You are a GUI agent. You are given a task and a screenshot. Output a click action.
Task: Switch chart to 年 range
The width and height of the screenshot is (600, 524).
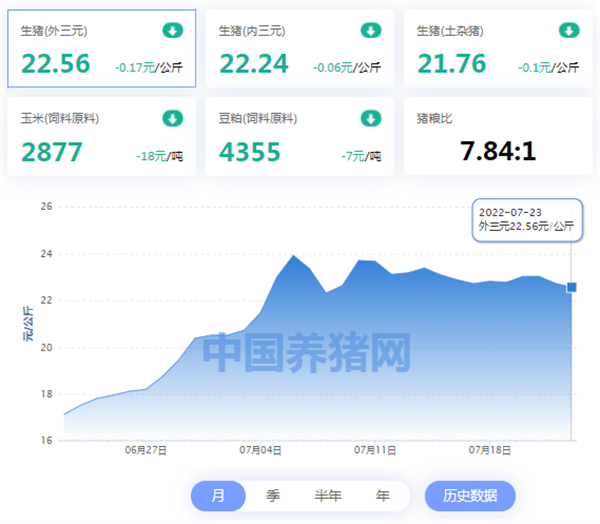[383, 496]
